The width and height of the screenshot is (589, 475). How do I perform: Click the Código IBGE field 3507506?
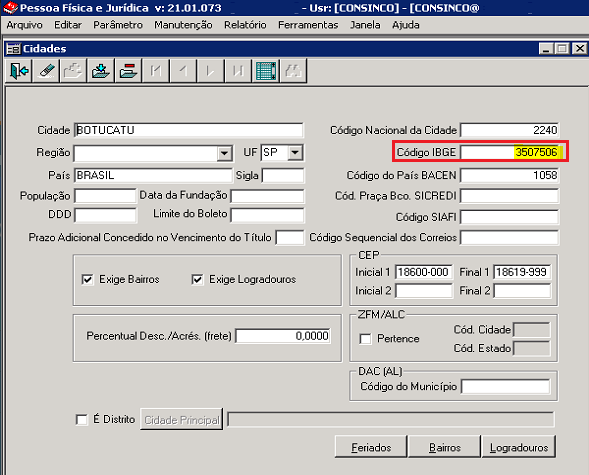(x=510, y=152)
